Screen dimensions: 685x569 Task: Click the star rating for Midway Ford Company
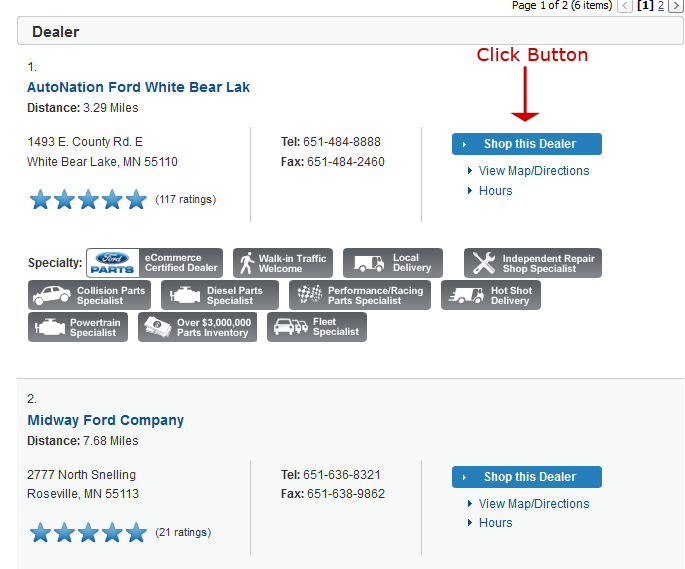click(x=88, y=532)
